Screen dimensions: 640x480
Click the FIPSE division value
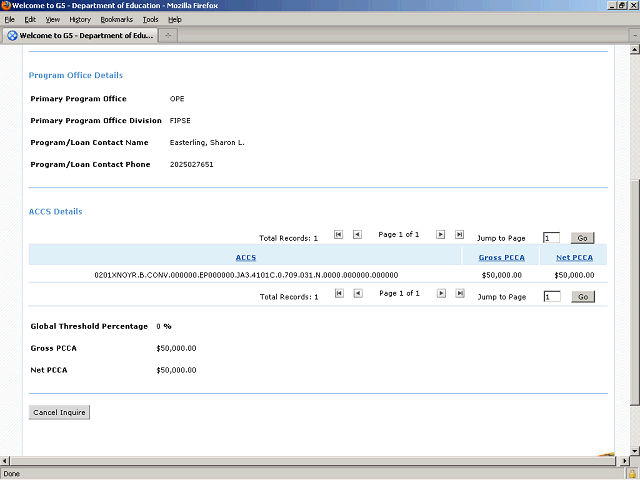point(180,121)
